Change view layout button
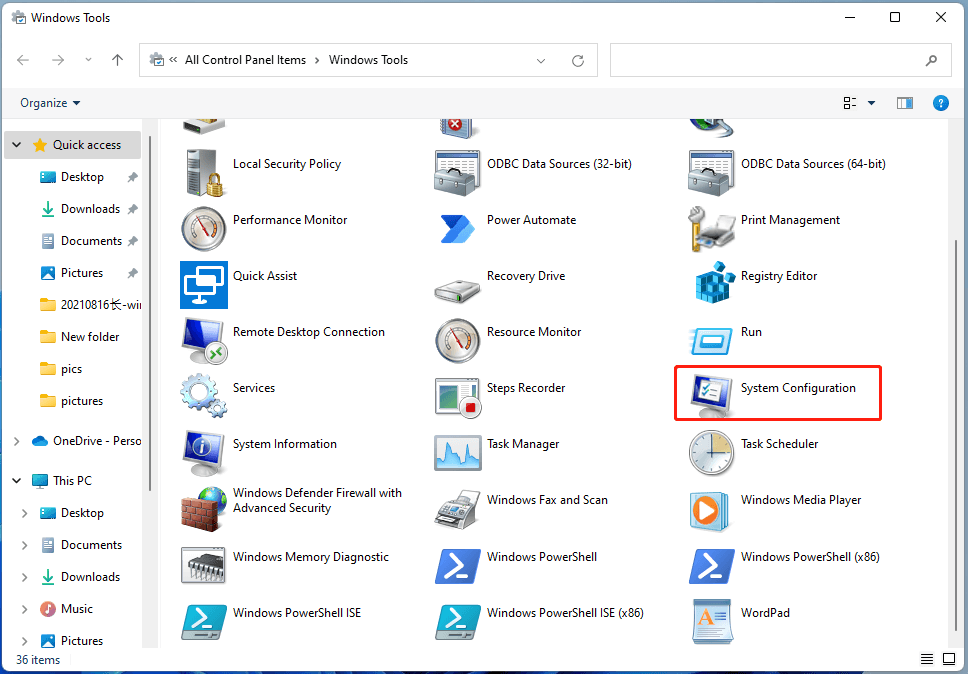Viewport: 968px width, 674px height. click(849, 103)
